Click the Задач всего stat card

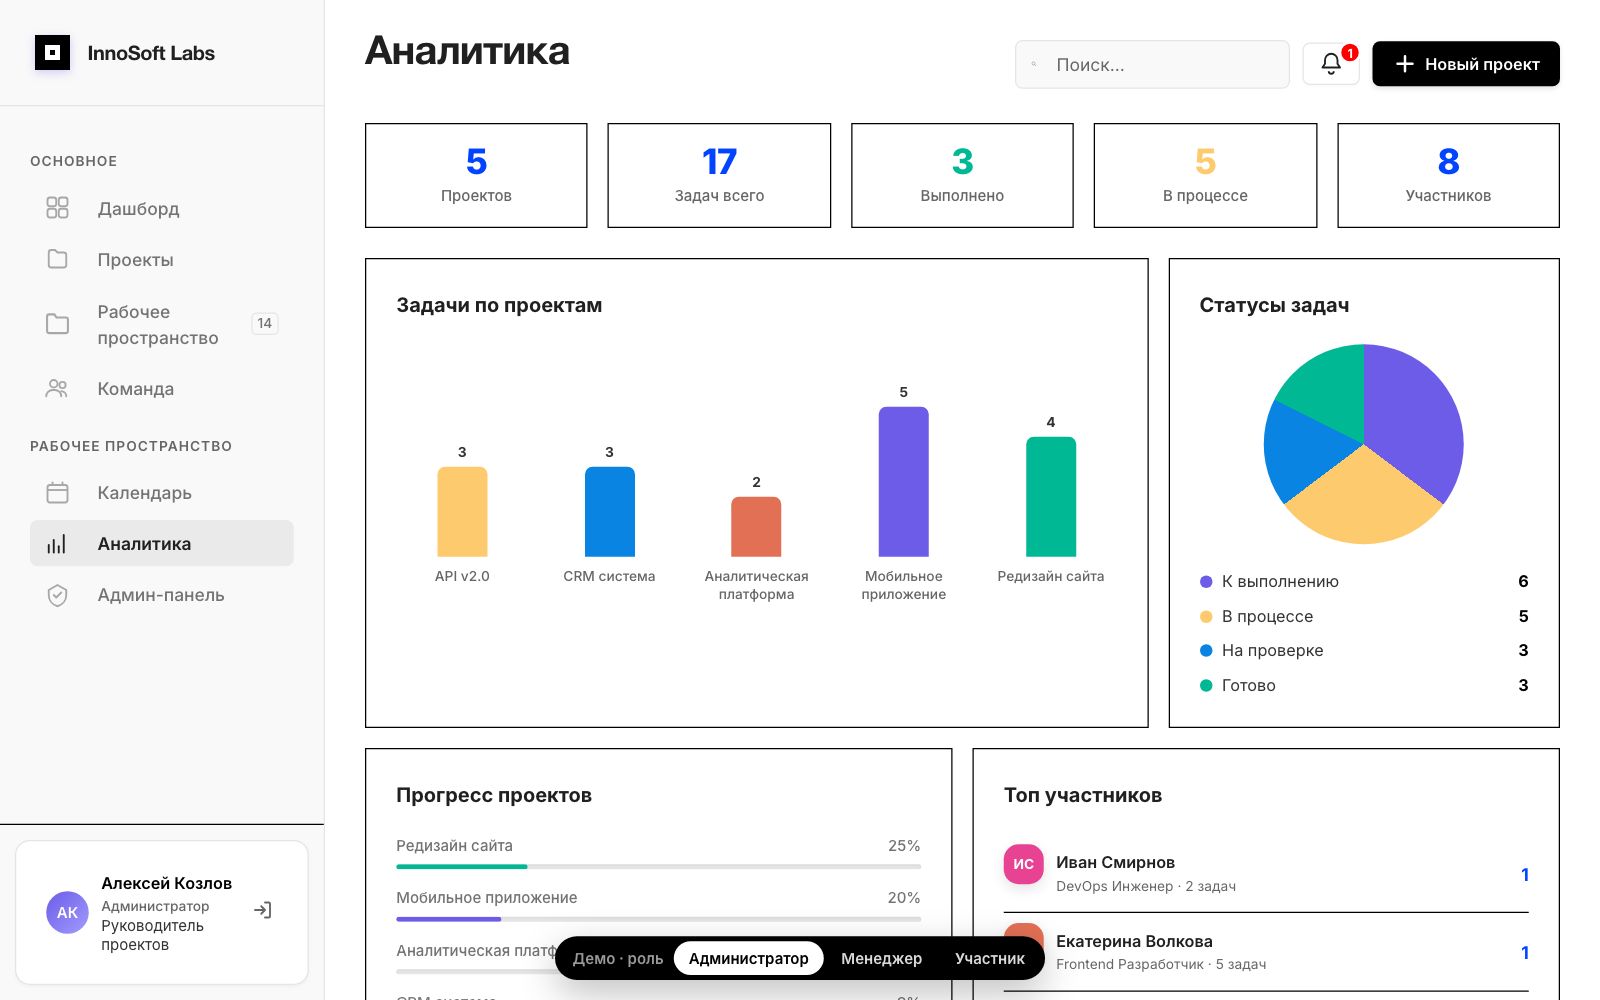pyautogui.click(x=719, y=175)
